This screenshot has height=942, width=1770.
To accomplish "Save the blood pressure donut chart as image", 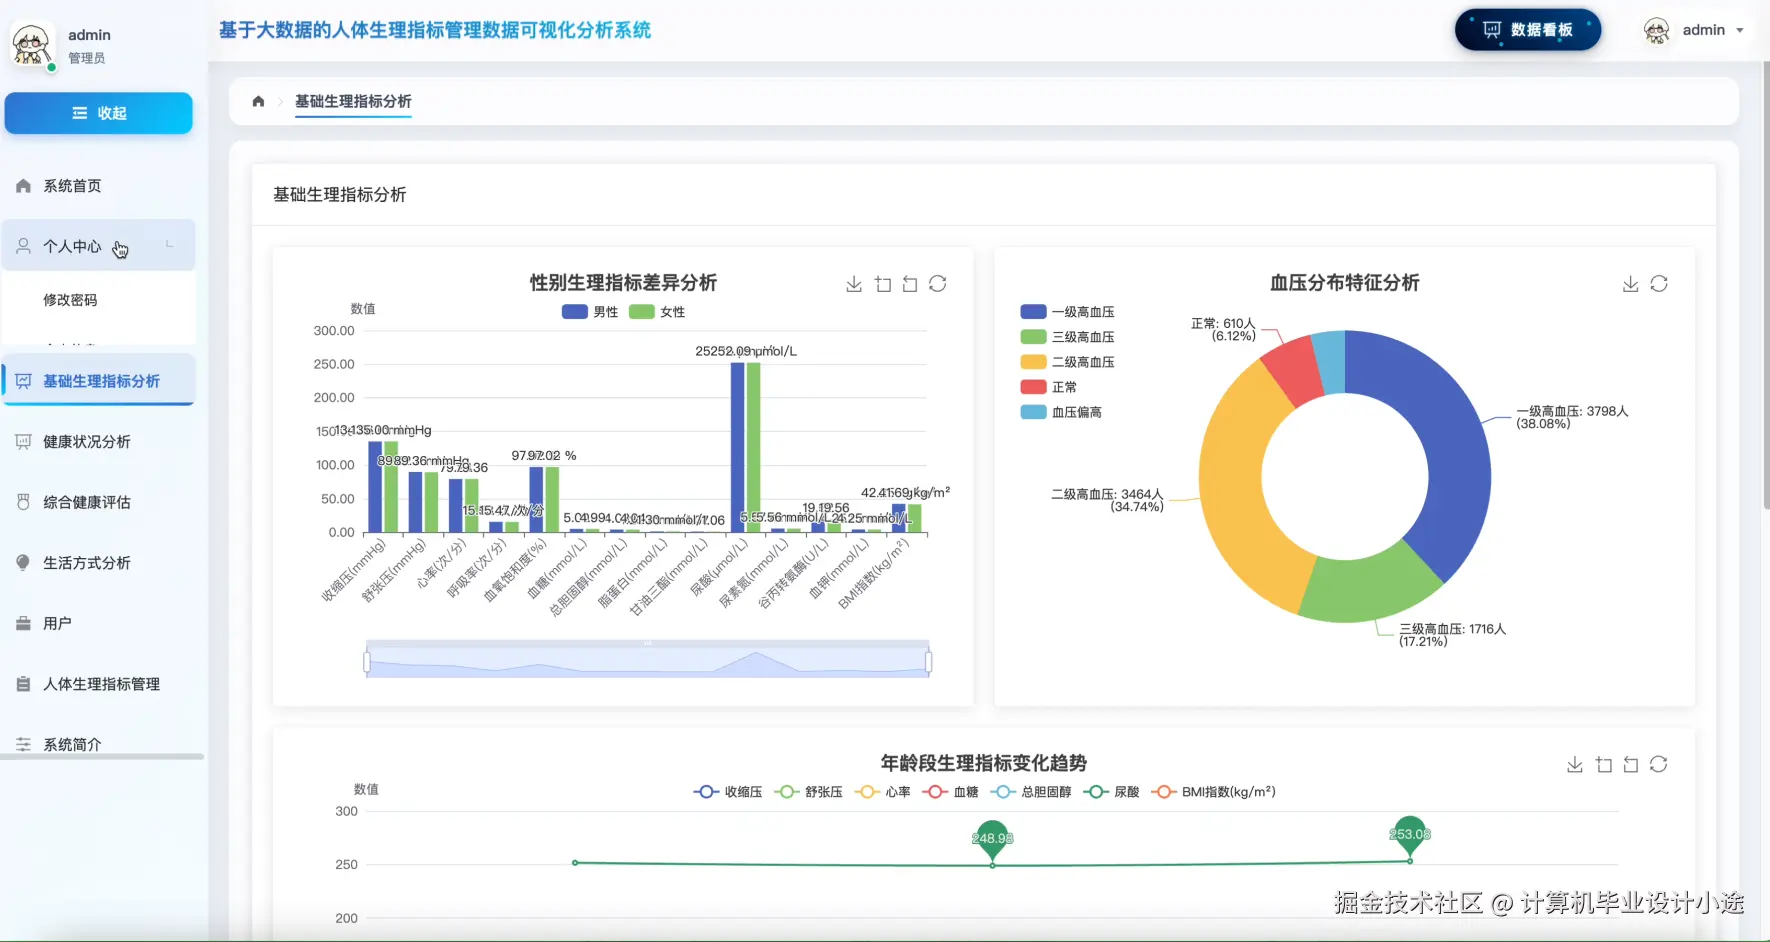I will click(x=1631, y=284).
